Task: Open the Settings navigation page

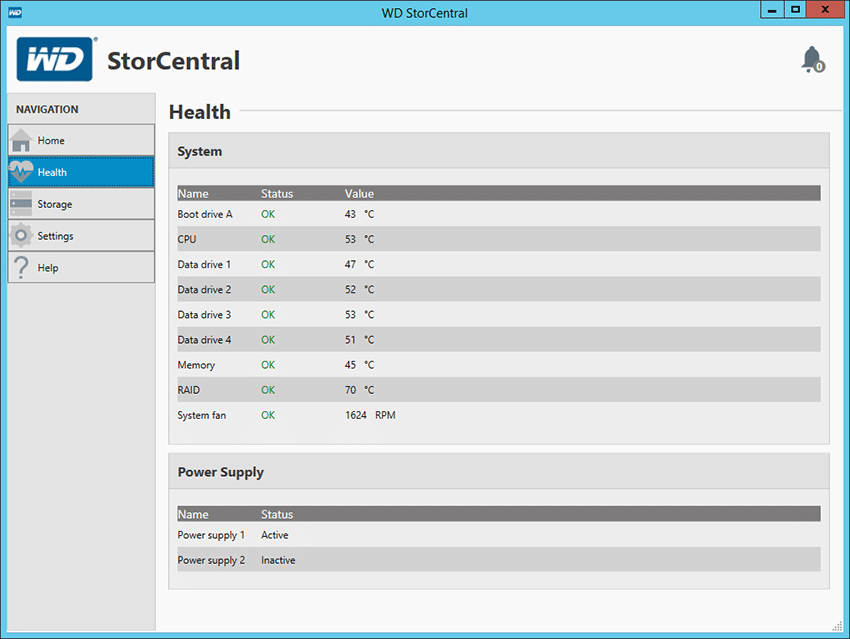Action: 81,235
